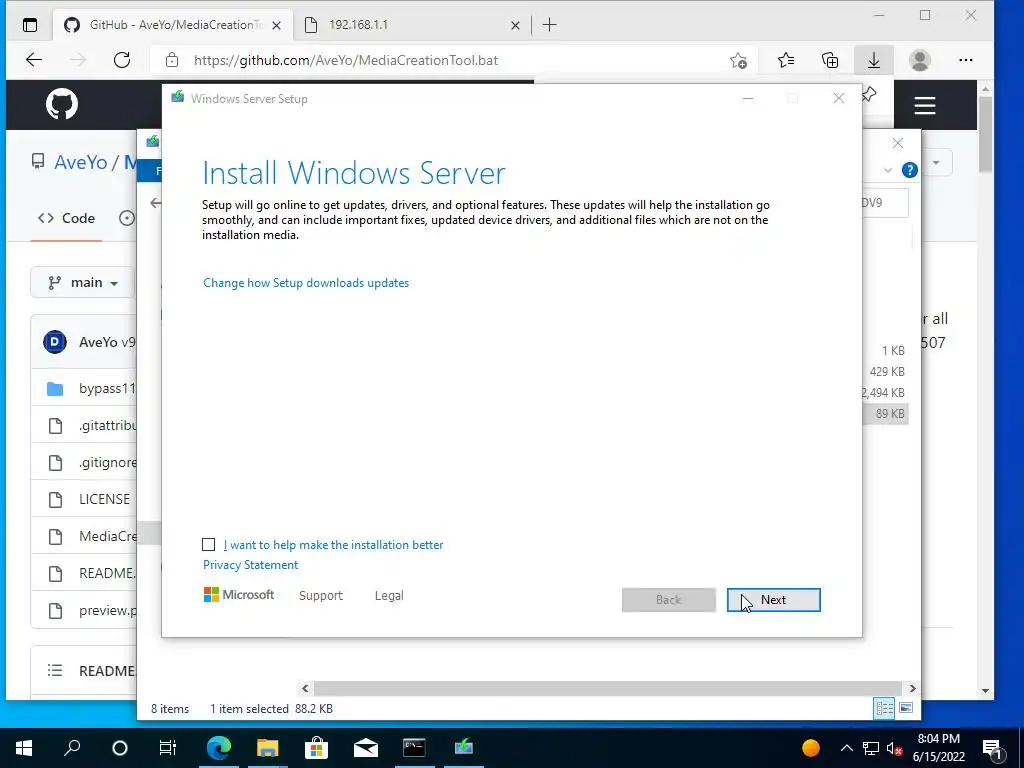Image resolution: width=1024 pixels, height=768 pixels.
Task: Close the 192.168.1.1 tab
Action: pos(515,25)
